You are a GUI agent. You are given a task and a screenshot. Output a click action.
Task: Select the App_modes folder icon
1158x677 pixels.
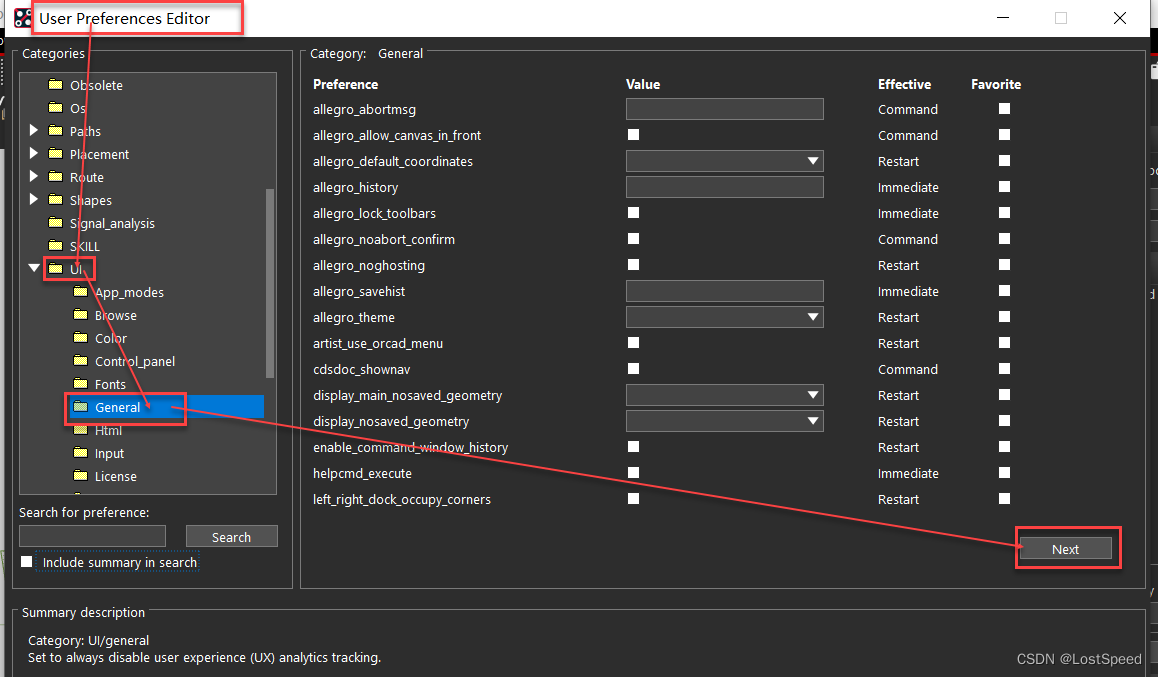(x=80, y=293)
